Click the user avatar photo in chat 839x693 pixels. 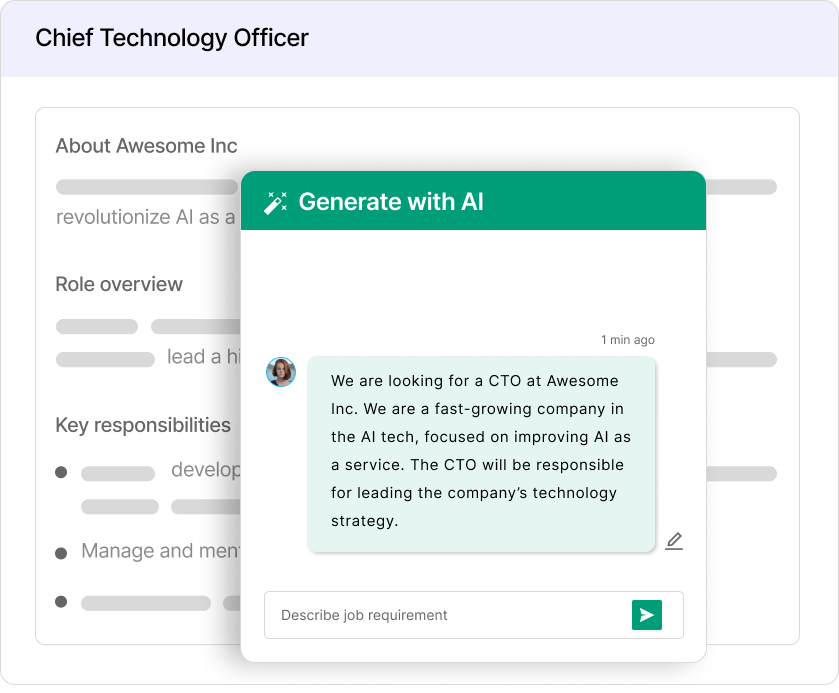[281, 372]
